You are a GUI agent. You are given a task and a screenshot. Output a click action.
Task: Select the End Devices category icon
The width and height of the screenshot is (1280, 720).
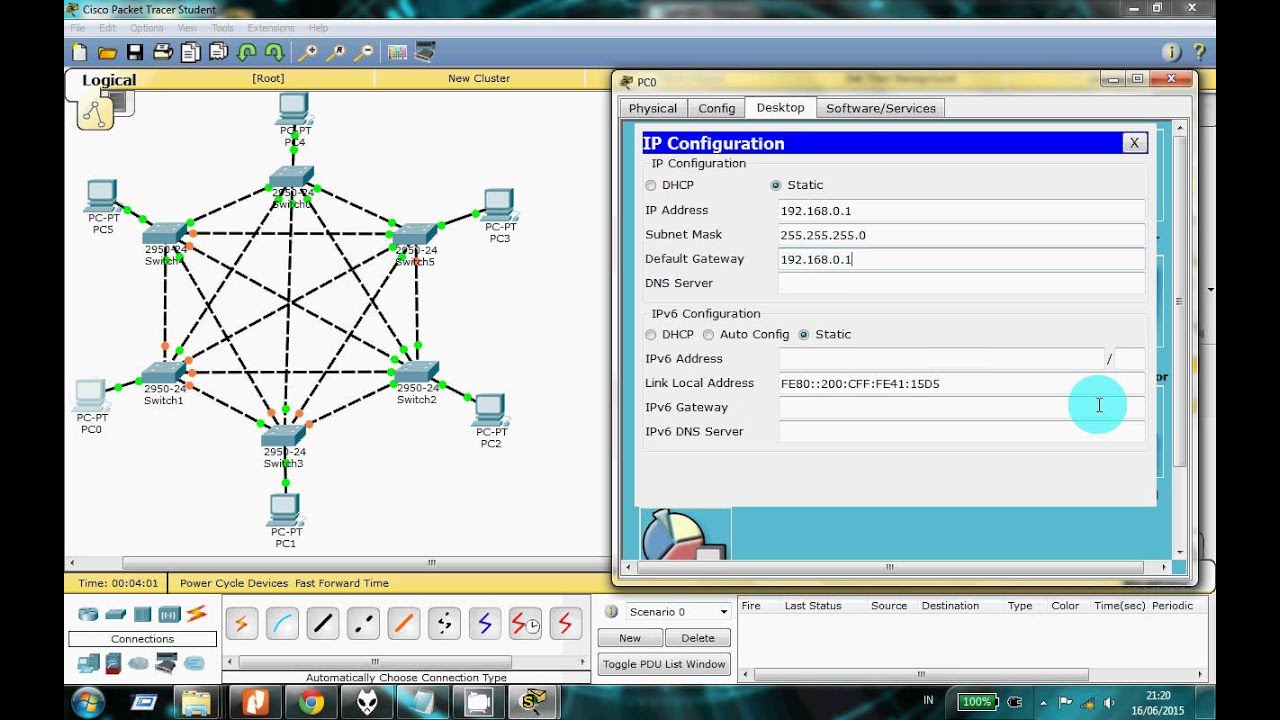coord(88,663)
